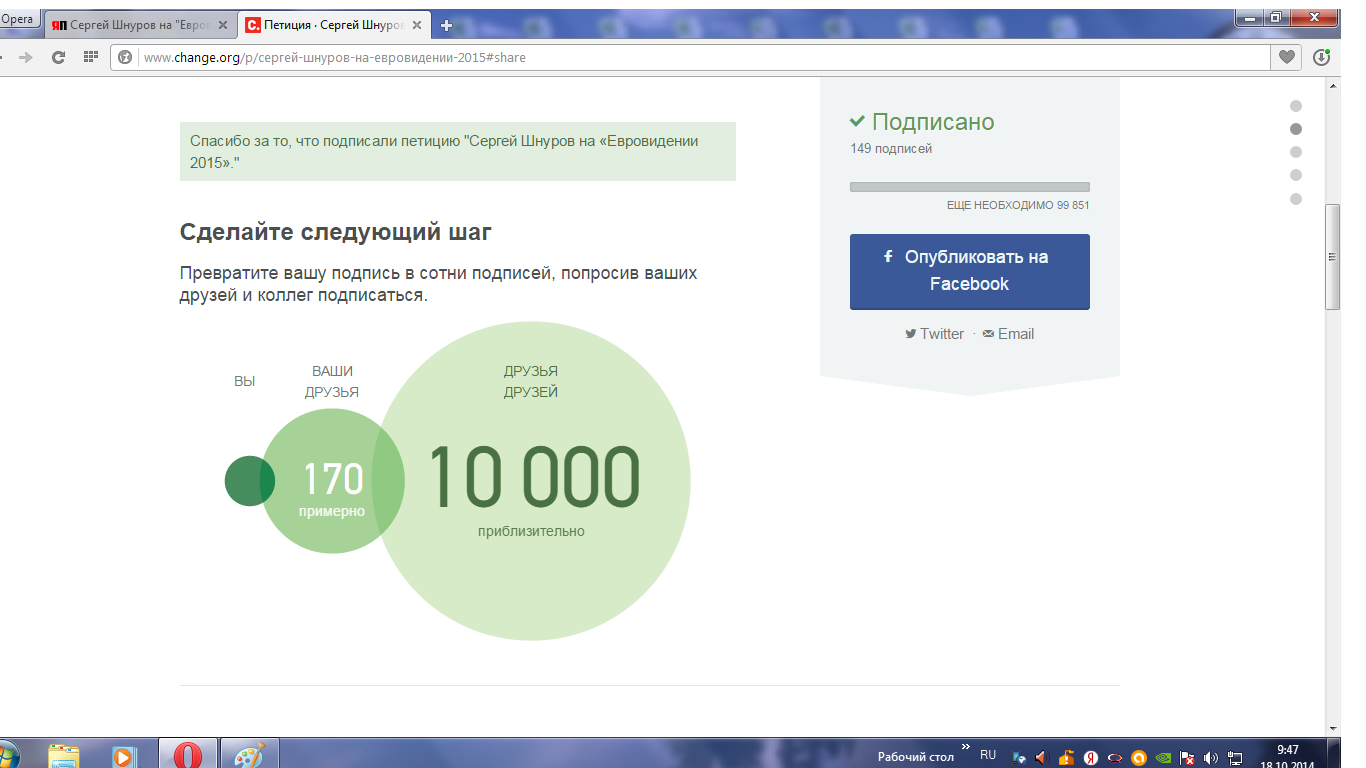1366x768 pixels.
Task: Click the signature progress bar
Action: coord(969,187)
